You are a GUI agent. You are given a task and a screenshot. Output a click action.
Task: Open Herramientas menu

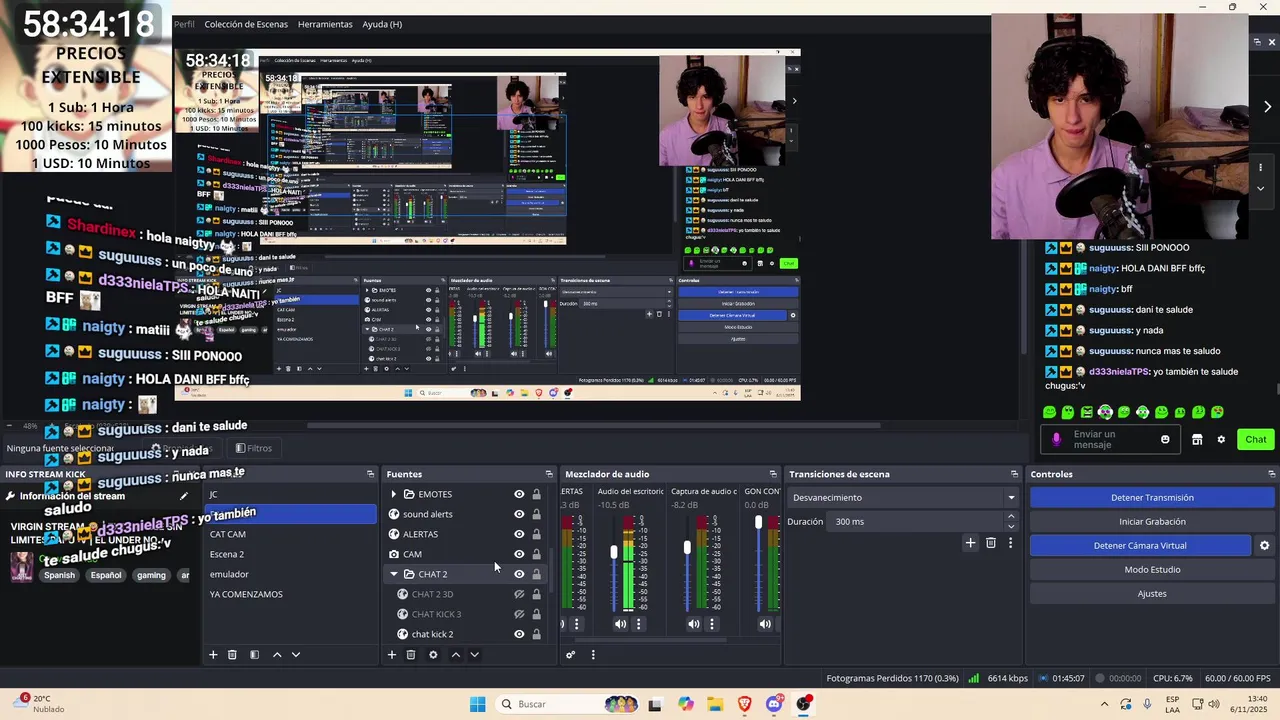coord(325,24)
